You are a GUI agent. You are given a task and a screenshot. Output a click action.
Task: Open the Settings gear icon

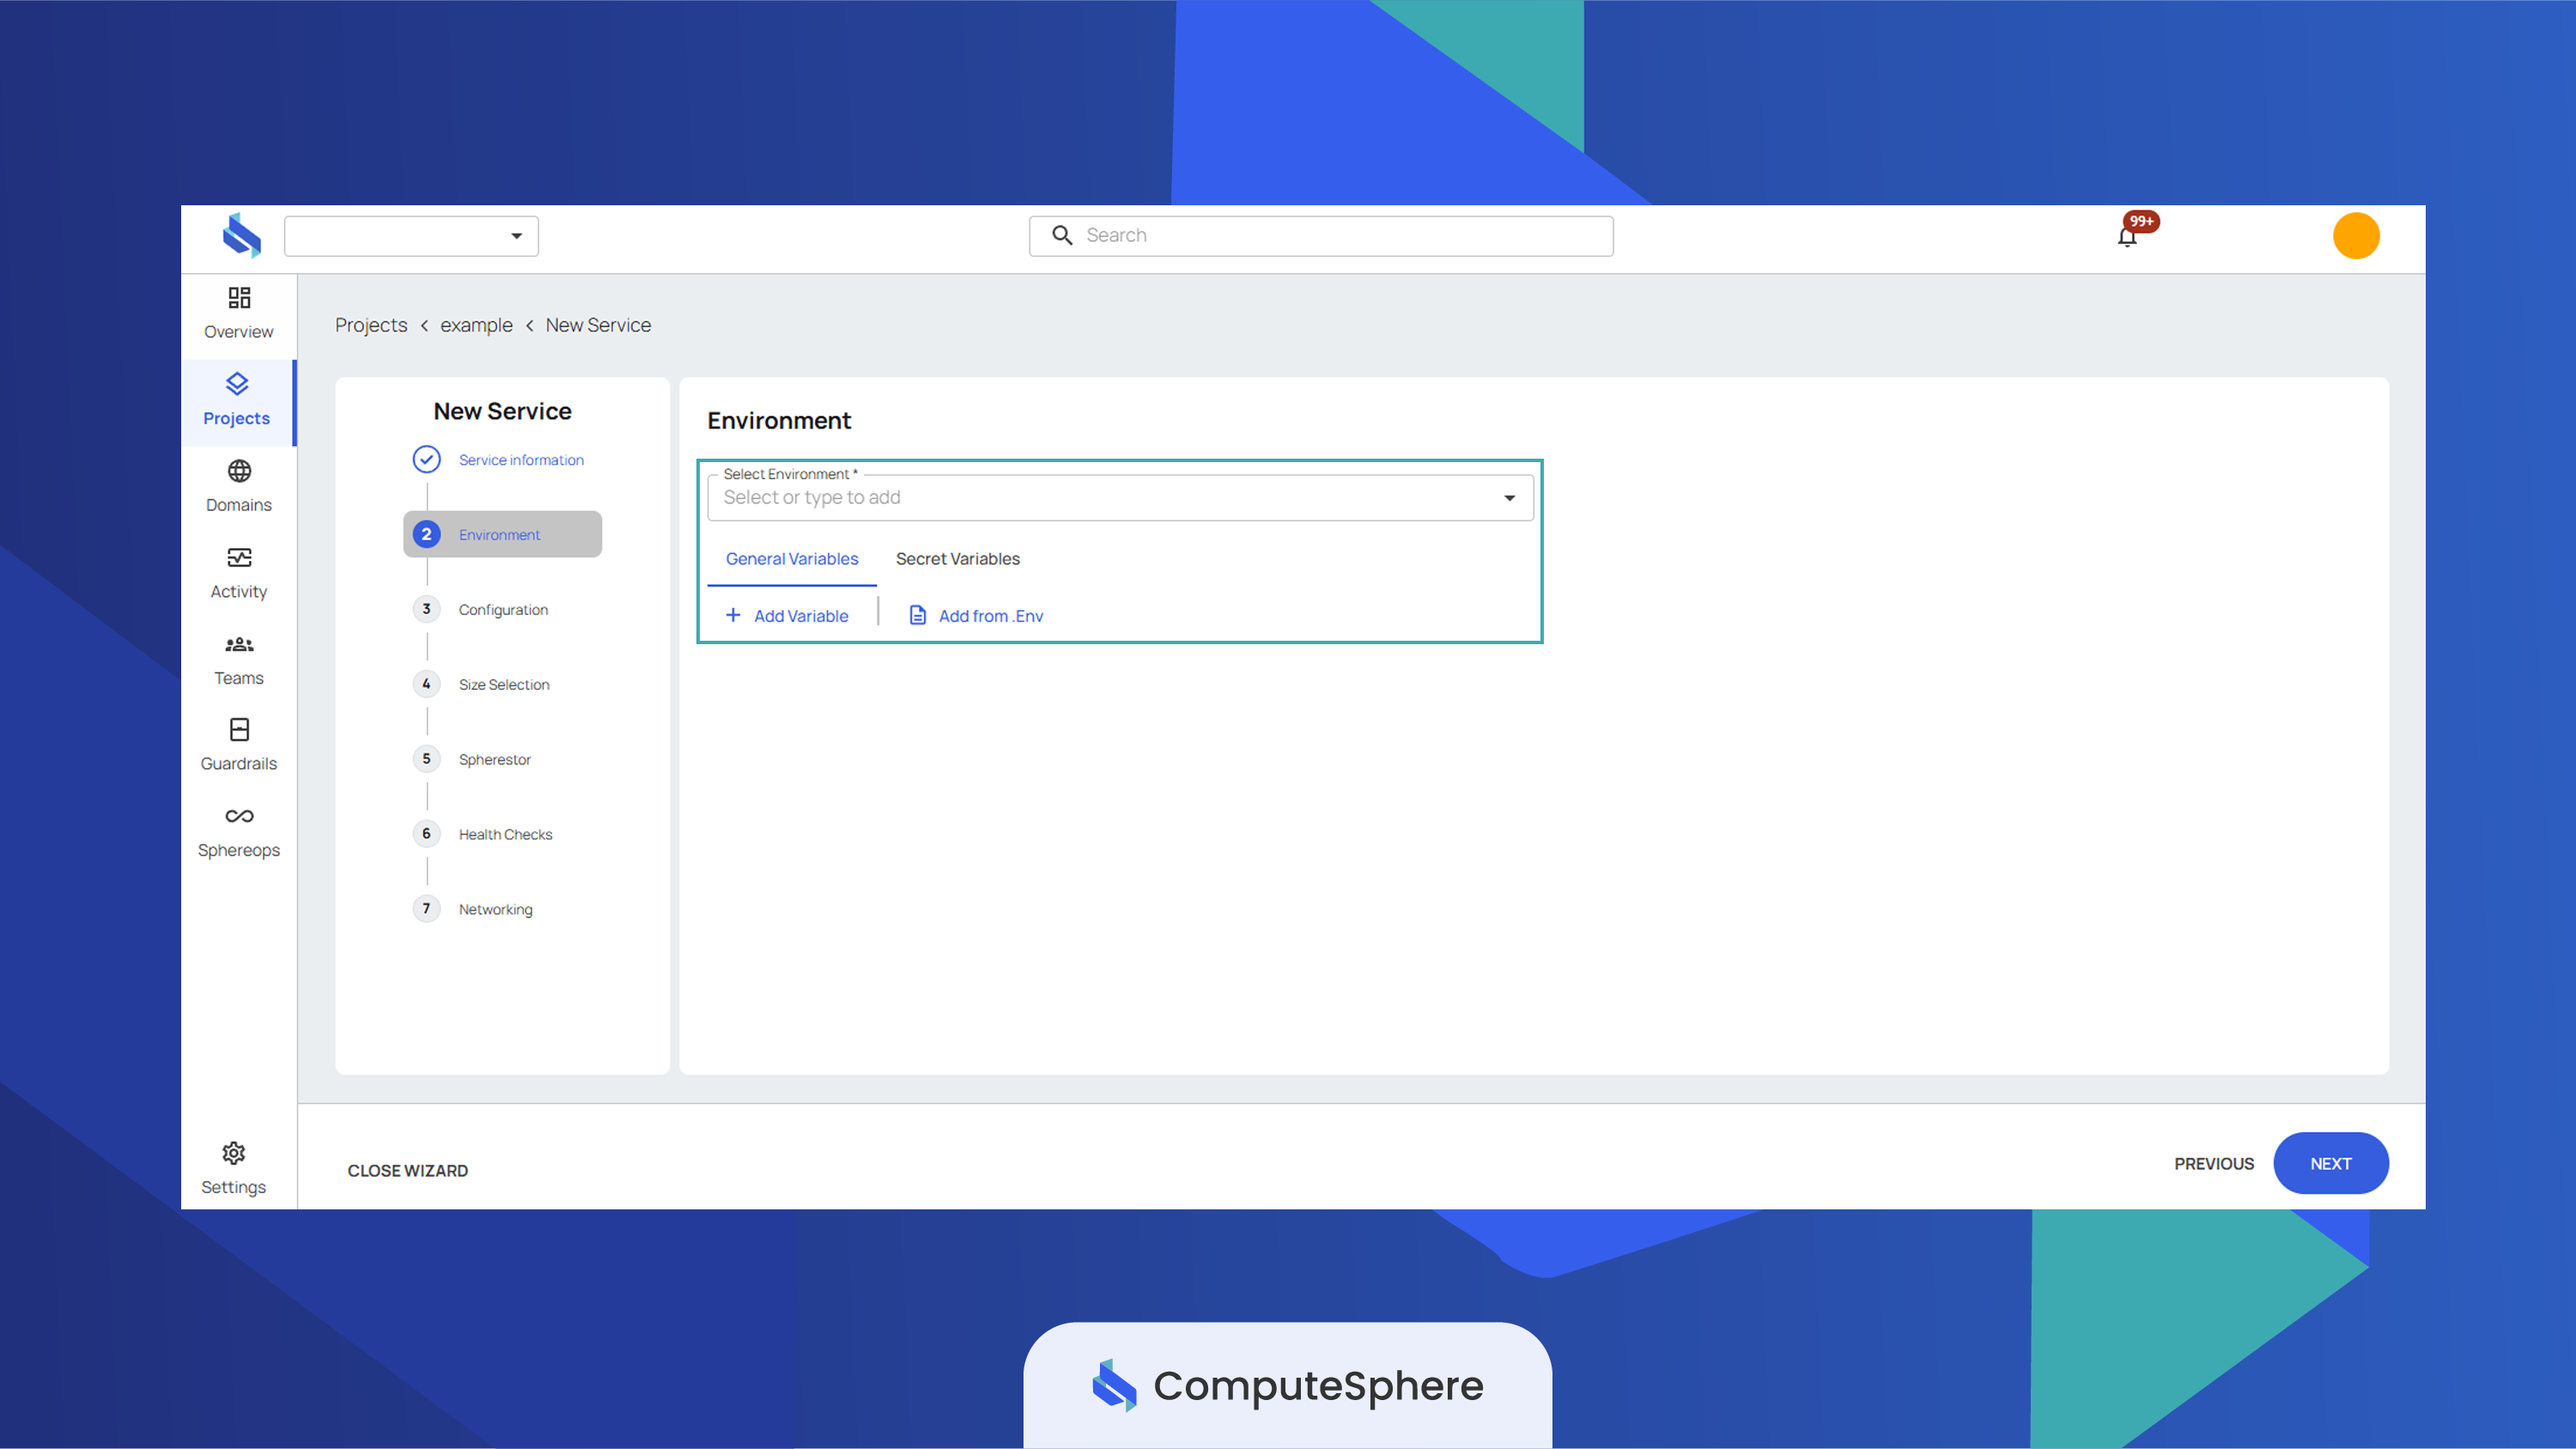234,1154
